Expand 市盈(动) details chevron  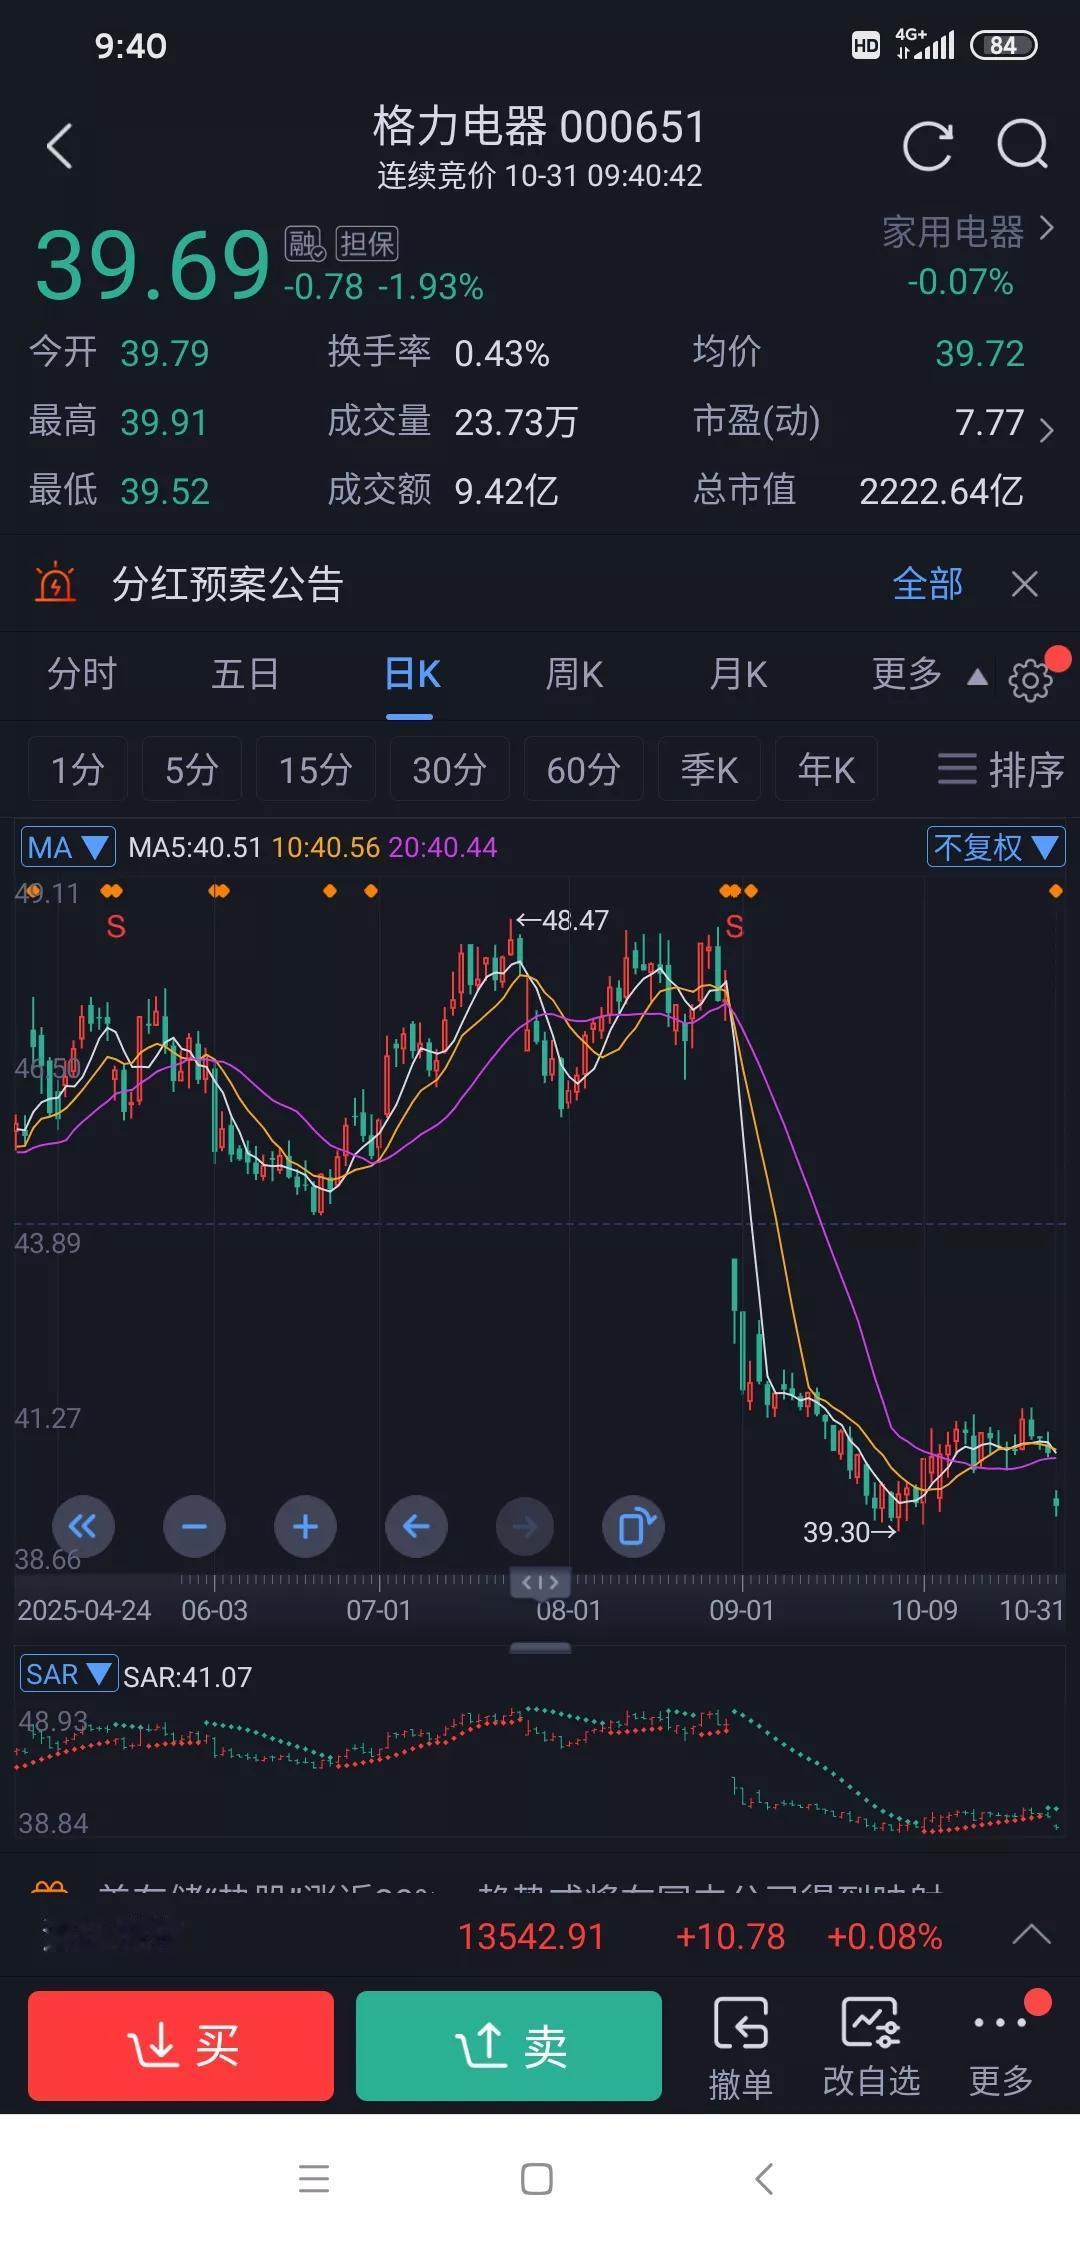[x=1046, y=430]
